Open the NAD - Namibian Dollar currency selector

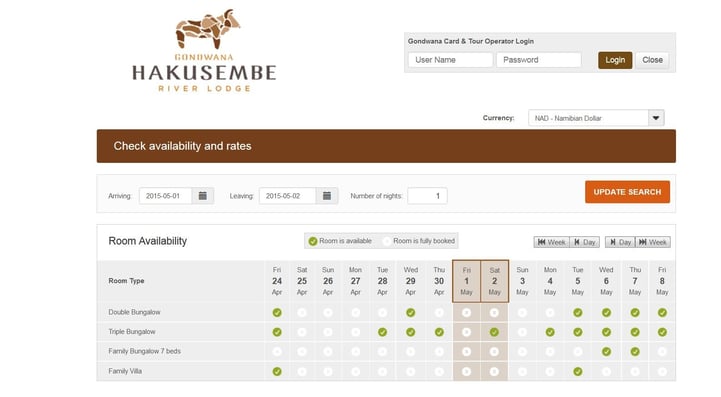coord(596,118)
